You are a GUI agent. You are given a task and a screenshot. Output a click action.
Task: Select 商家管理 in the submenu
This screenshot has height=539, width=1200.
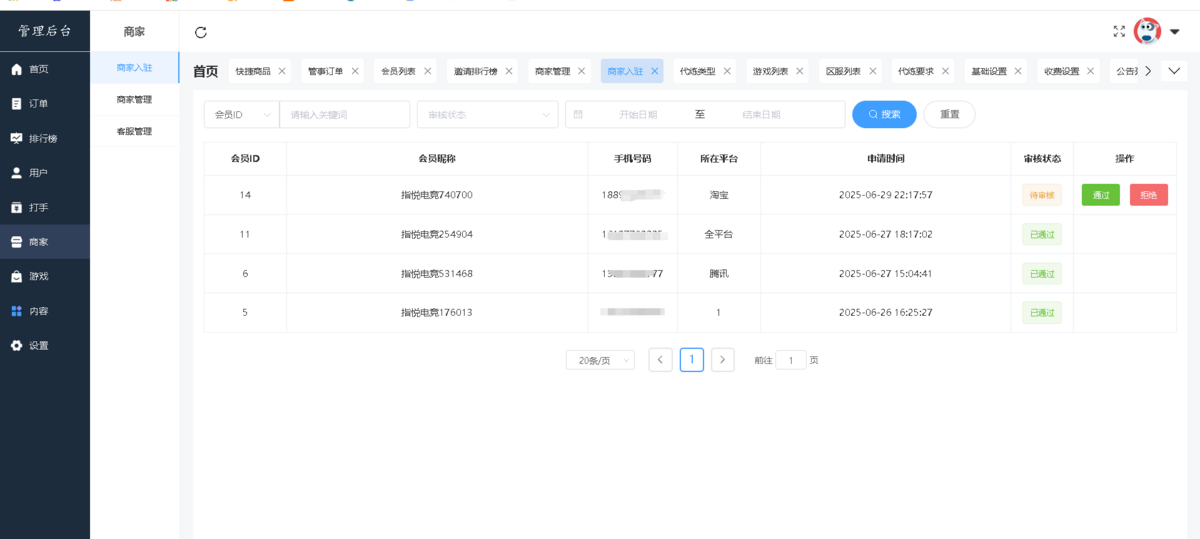pos(135,100)
